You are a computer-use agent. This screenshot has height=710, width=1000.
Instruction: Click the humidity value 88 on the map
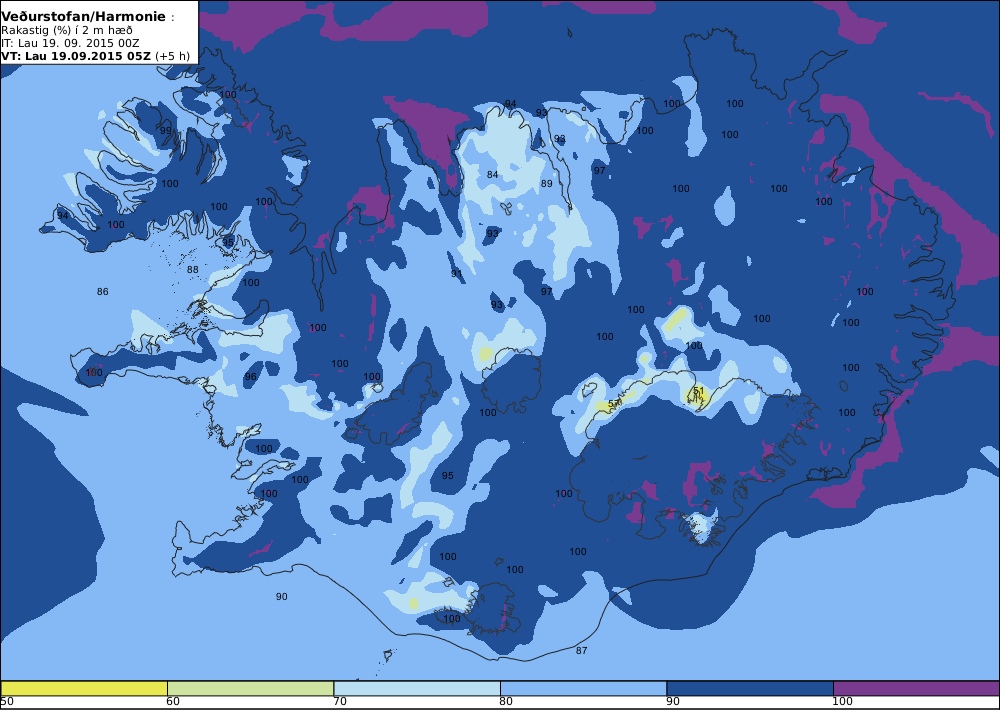pyautogui.click(x=193, y=270)
